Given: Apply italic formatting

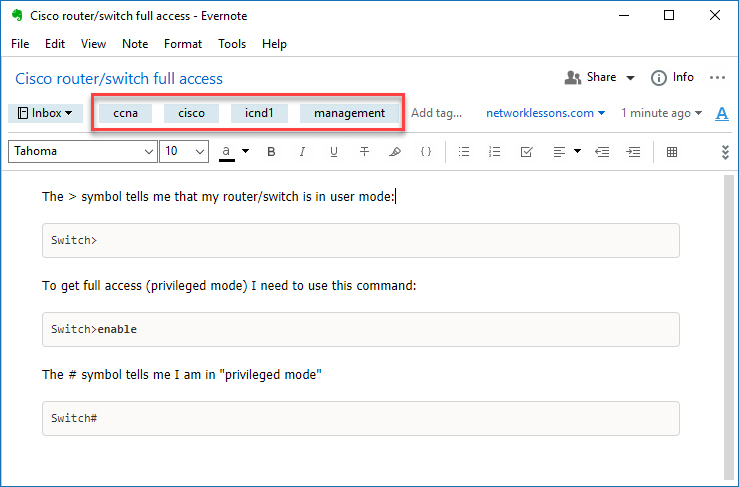Looking at the screenshot, I should point(302,152).
